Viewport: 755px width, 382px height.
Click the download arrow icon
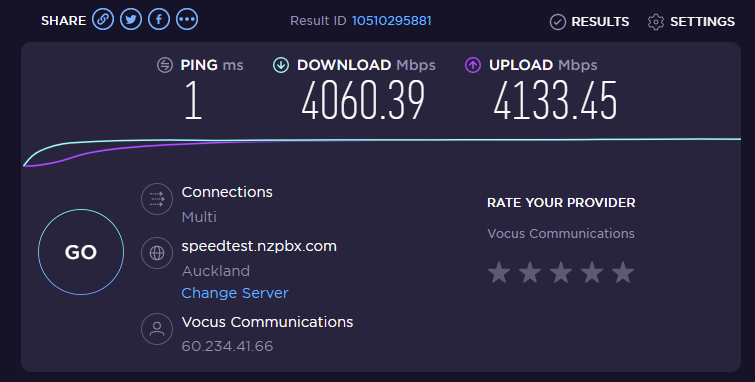281,65
